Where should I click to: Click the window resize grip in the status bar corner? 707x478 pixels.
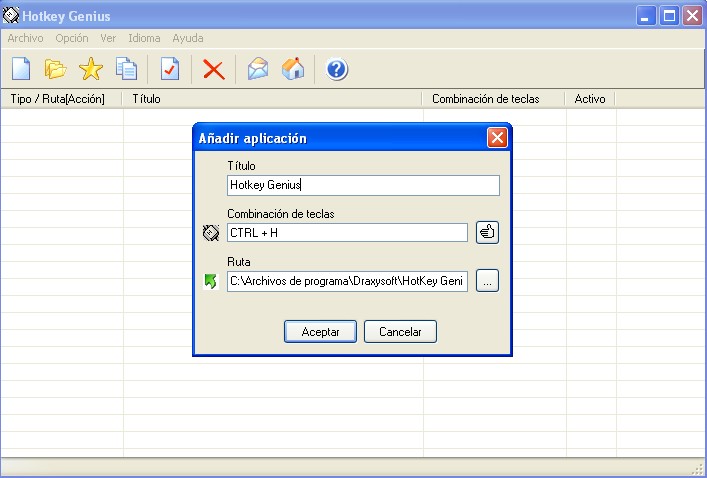point(698,468)
